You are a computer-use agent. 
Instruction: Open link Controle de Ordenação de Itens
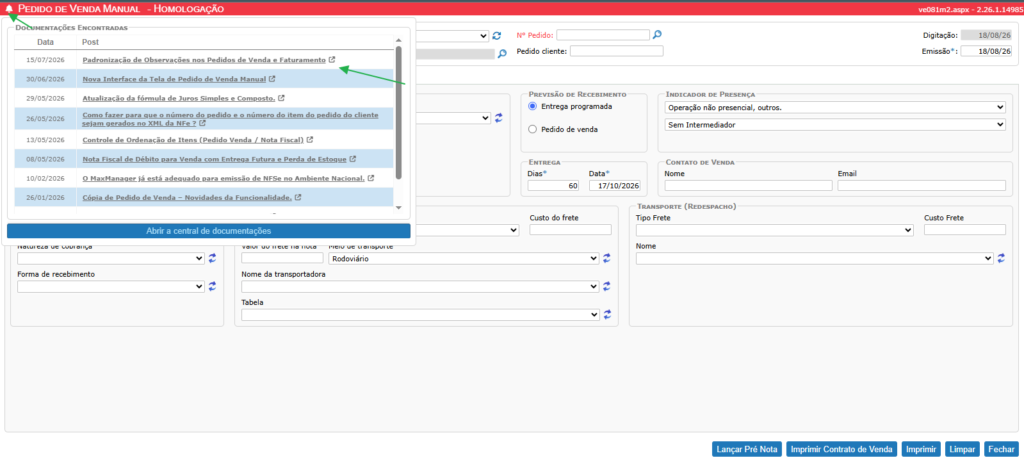coord(193,140)
